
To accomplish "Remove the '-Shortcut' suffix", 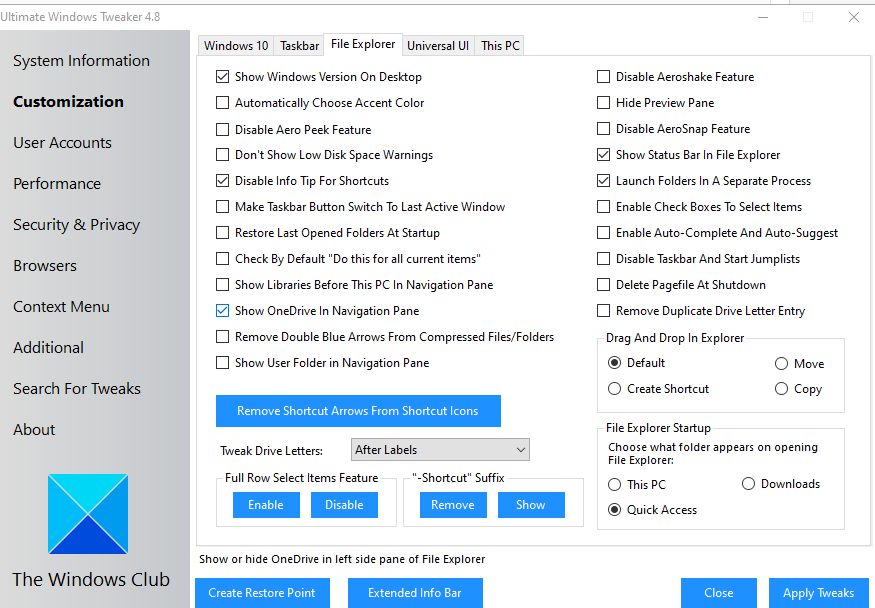I will [x=453, y=505].
